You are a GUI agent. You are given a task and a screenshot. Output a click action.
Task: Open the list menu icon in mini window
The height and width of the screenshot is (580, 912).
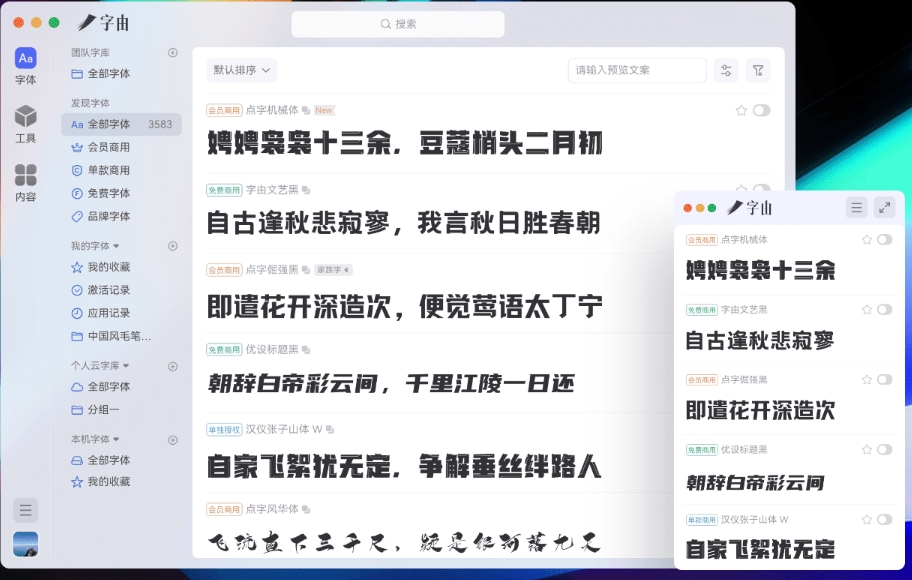click(856, 208)
